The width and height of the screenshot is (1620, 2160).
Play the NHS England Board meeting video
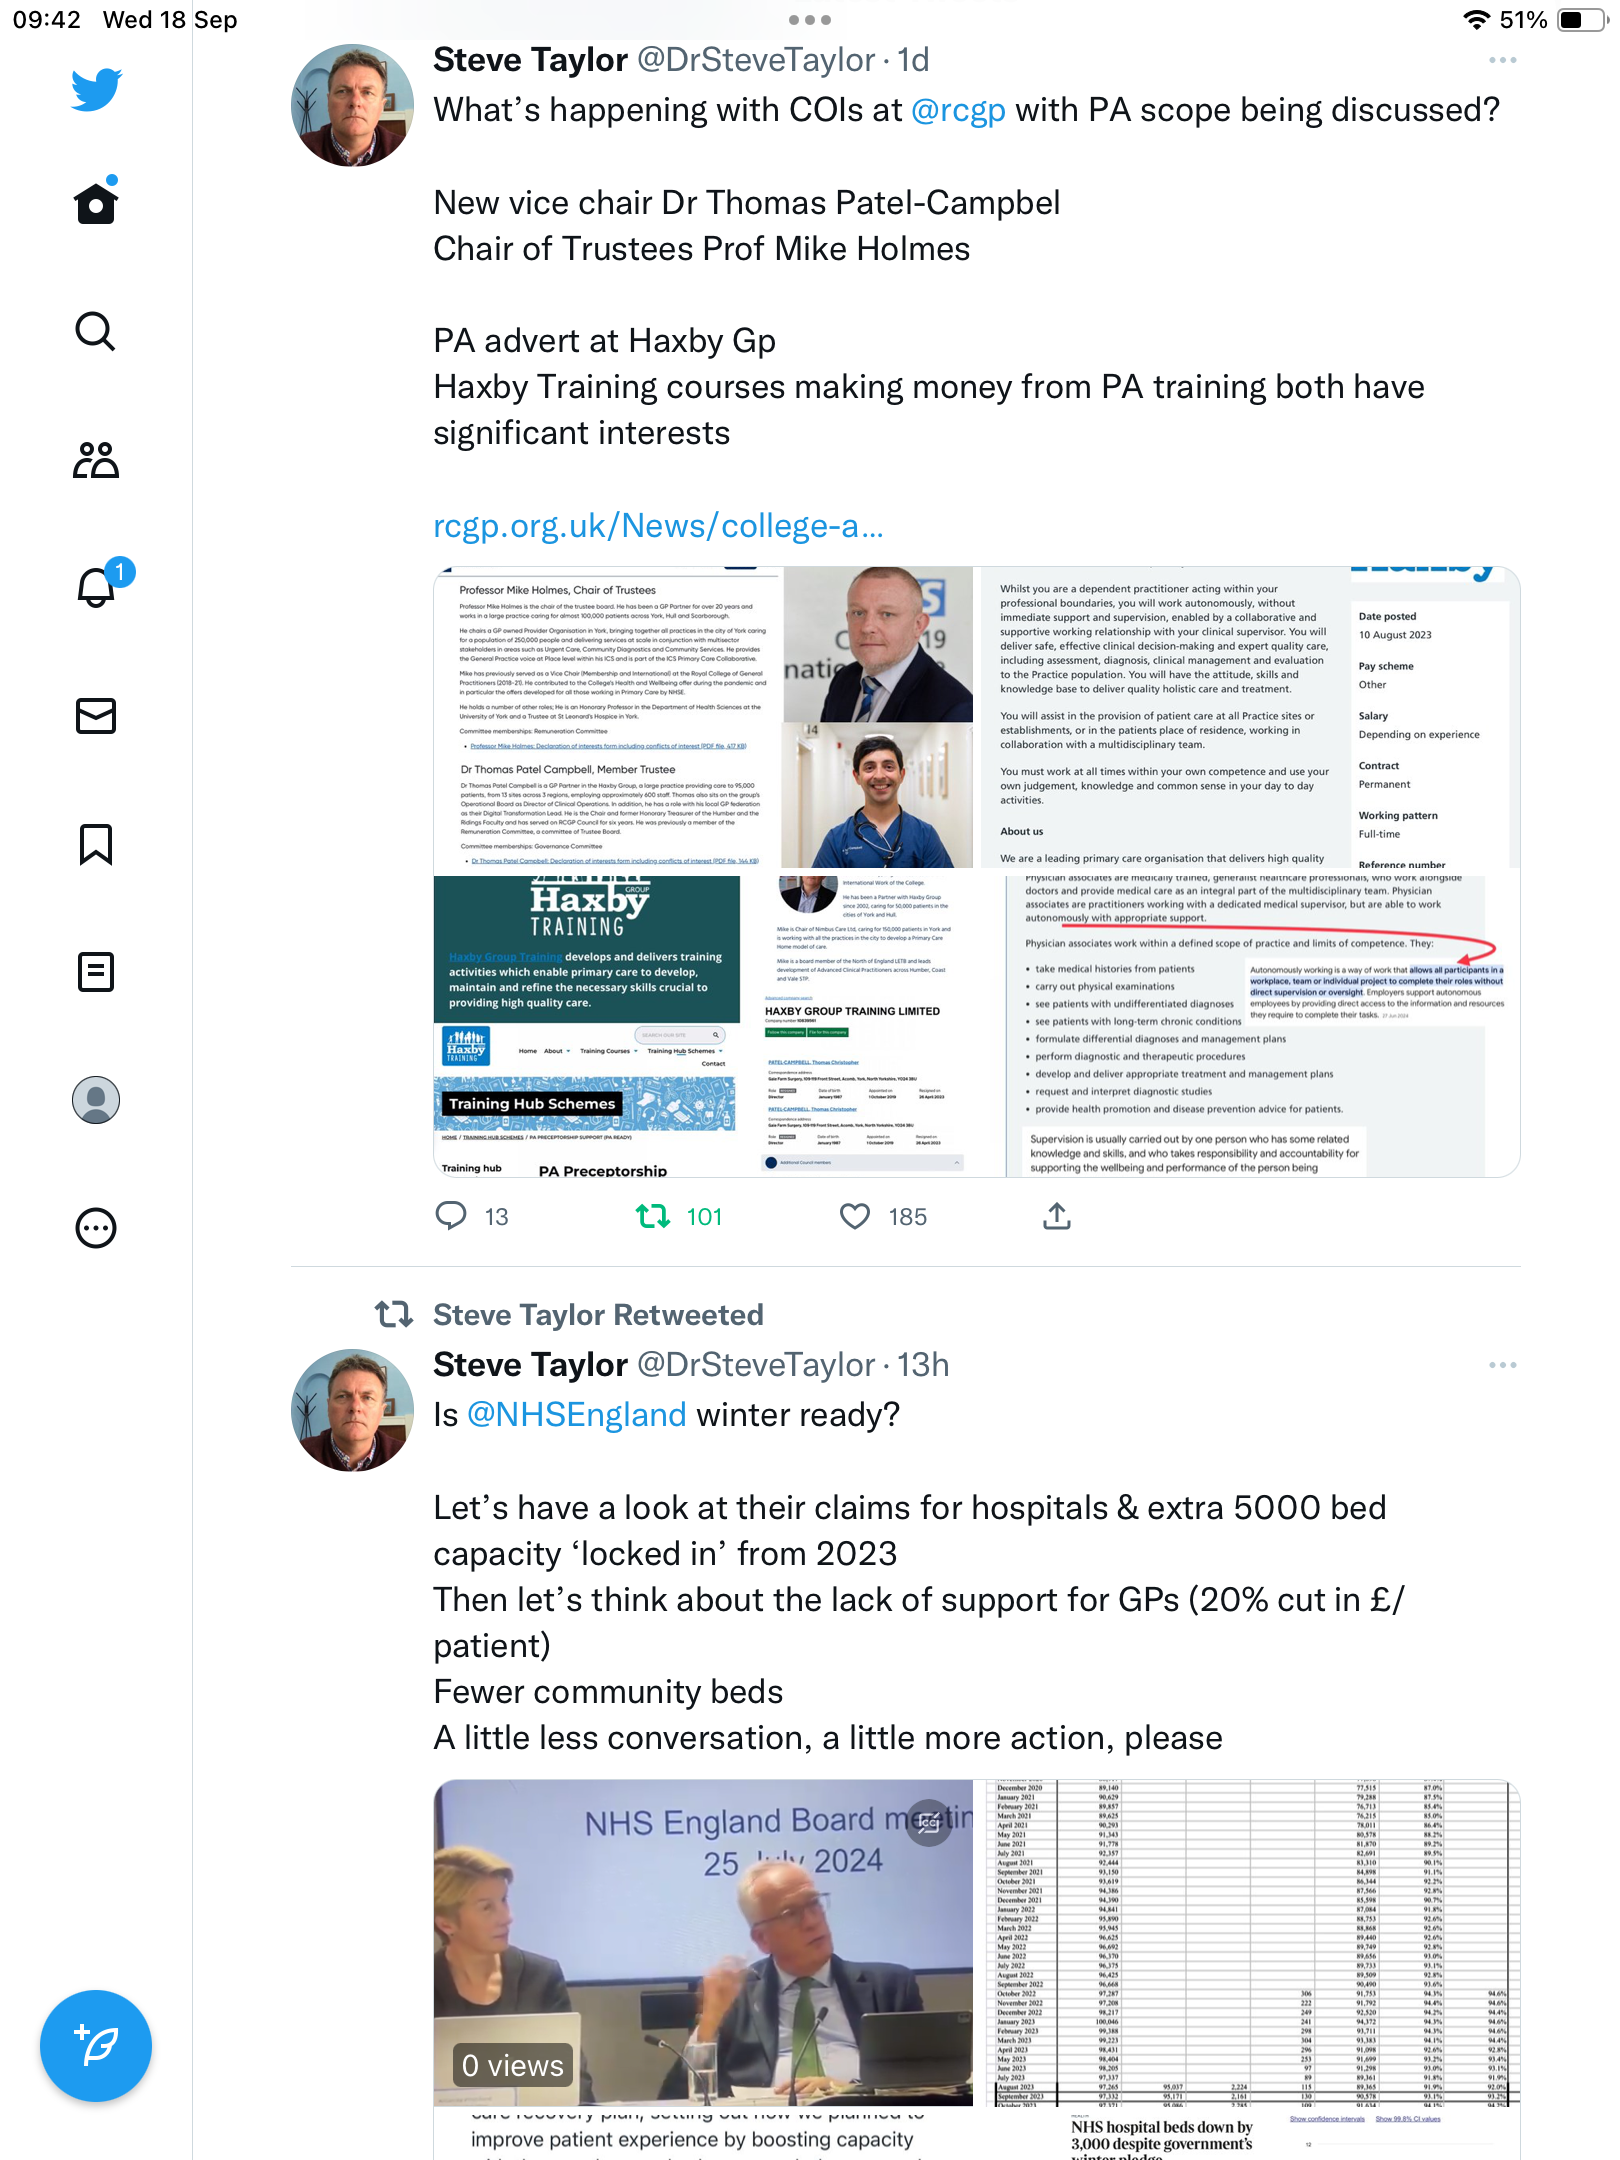tap(703, 1942)
